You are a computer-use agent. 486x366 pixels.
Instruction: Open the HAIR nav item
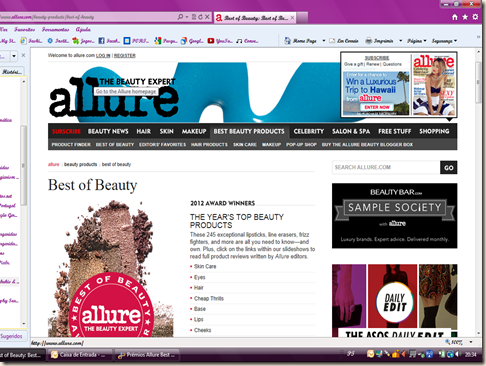(144, 131)
